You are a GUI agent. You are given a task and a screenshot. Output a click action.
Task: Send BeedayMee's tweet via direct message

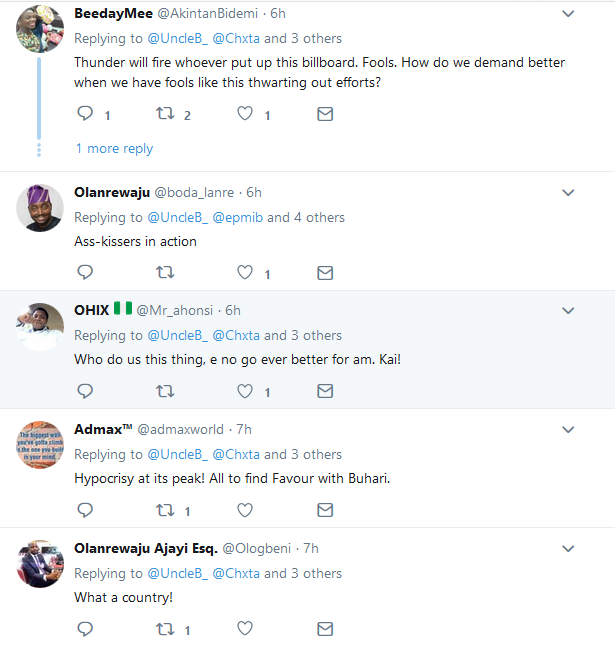coord(325,115)
